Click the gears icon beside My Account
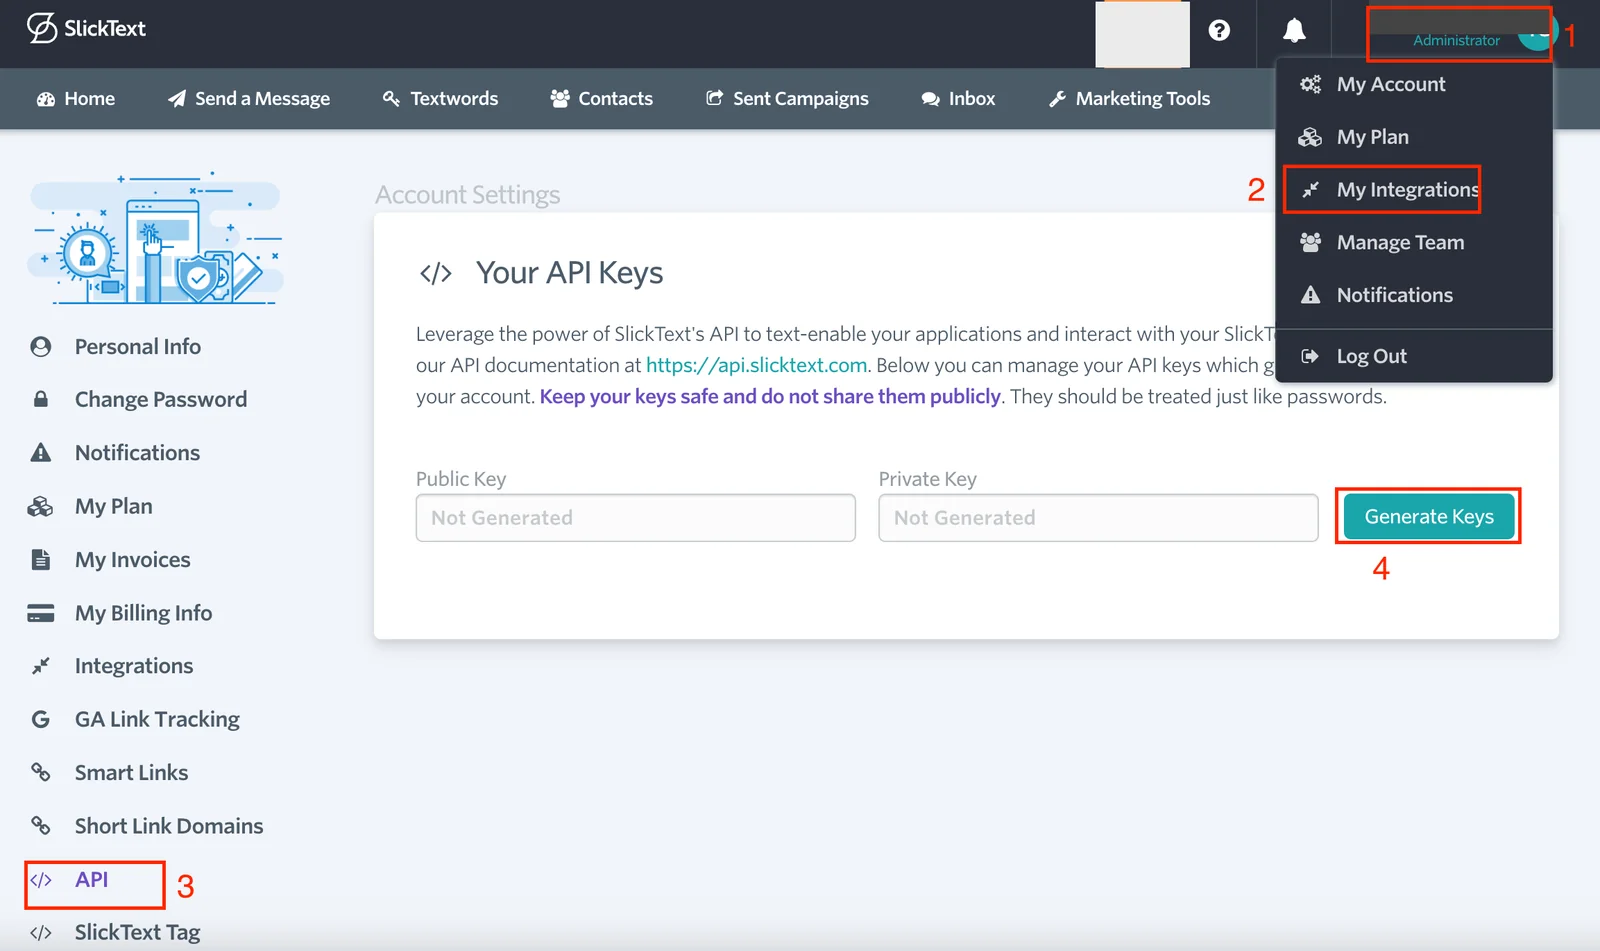Viewport: 1600px width, 951px height. [x=1310, y=84]
